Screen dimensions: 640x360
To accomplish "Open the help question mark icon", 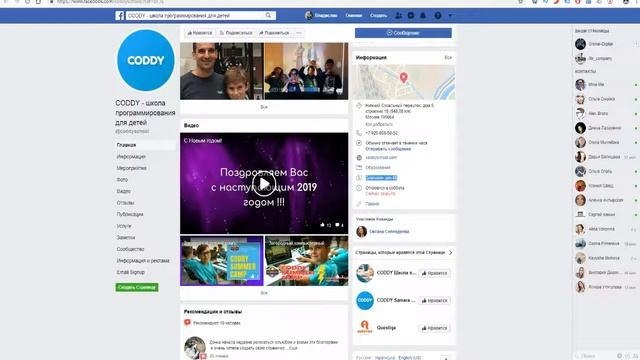I will click(438, 16).
